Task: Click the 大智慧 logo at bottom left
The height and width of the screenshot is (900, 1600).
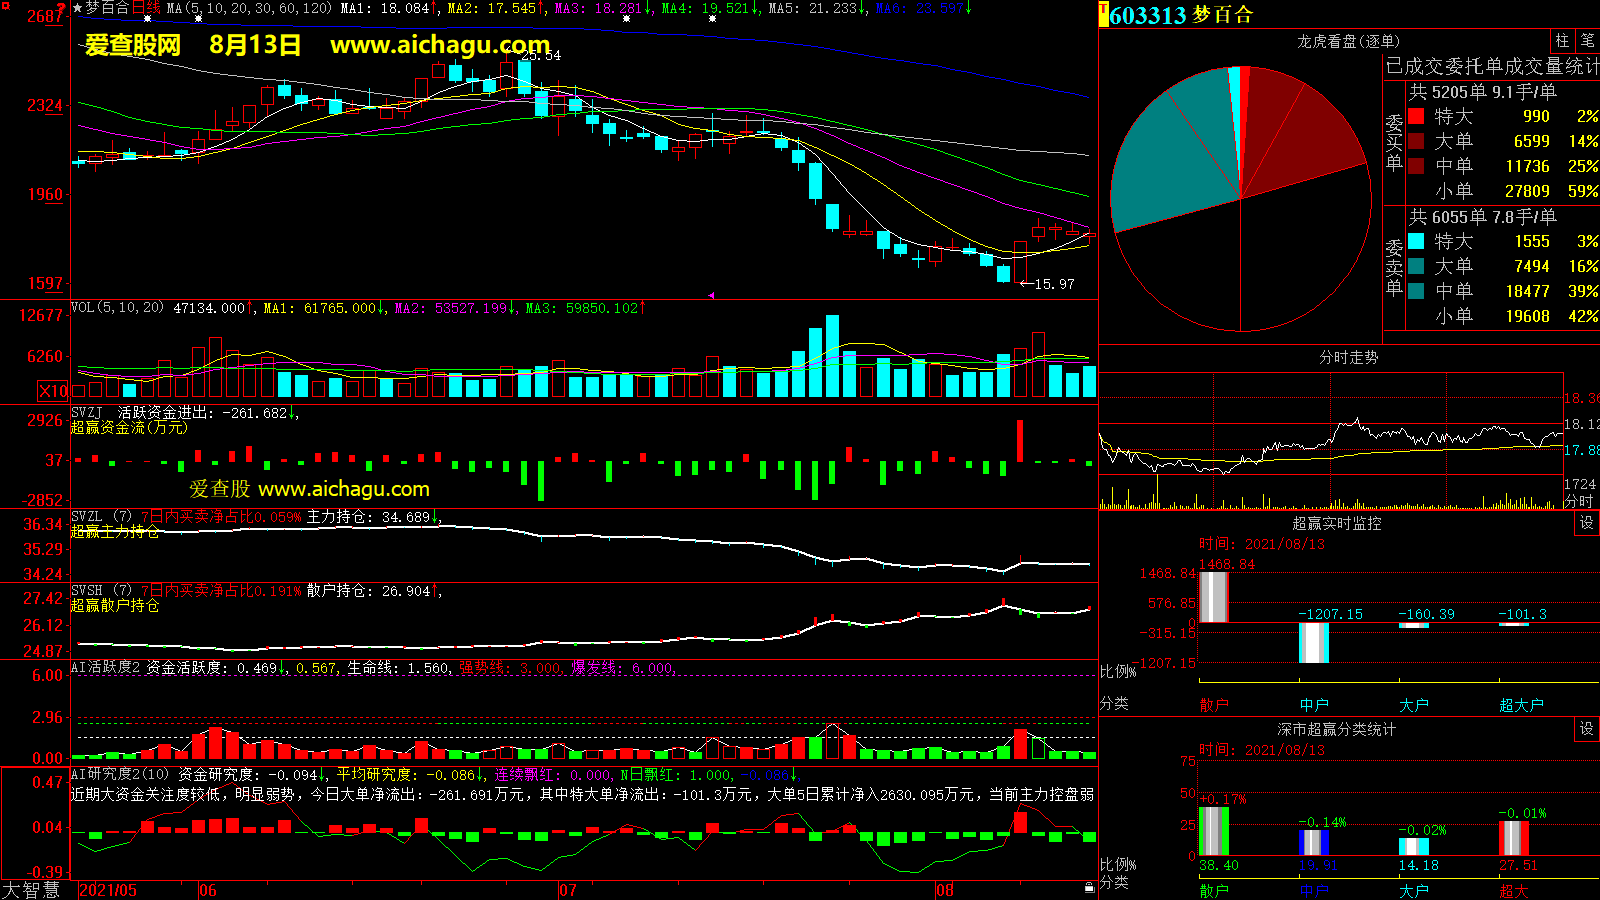Action: [32, 889]
